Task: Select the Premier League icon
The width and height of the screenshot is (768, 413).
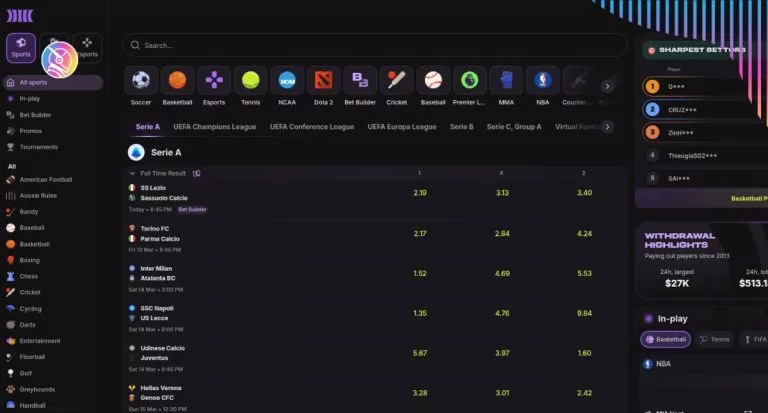Action: (469, 80)
